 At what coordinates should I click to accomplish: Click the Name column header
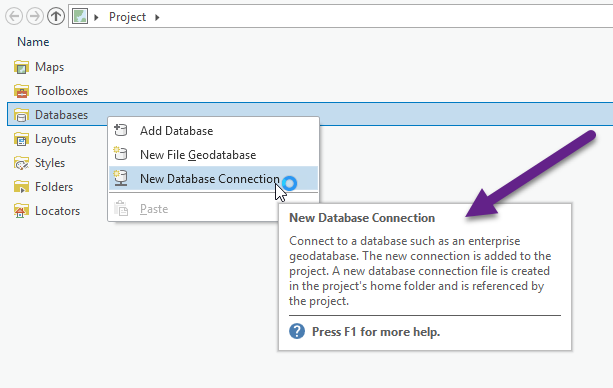[x=33, y=42]
